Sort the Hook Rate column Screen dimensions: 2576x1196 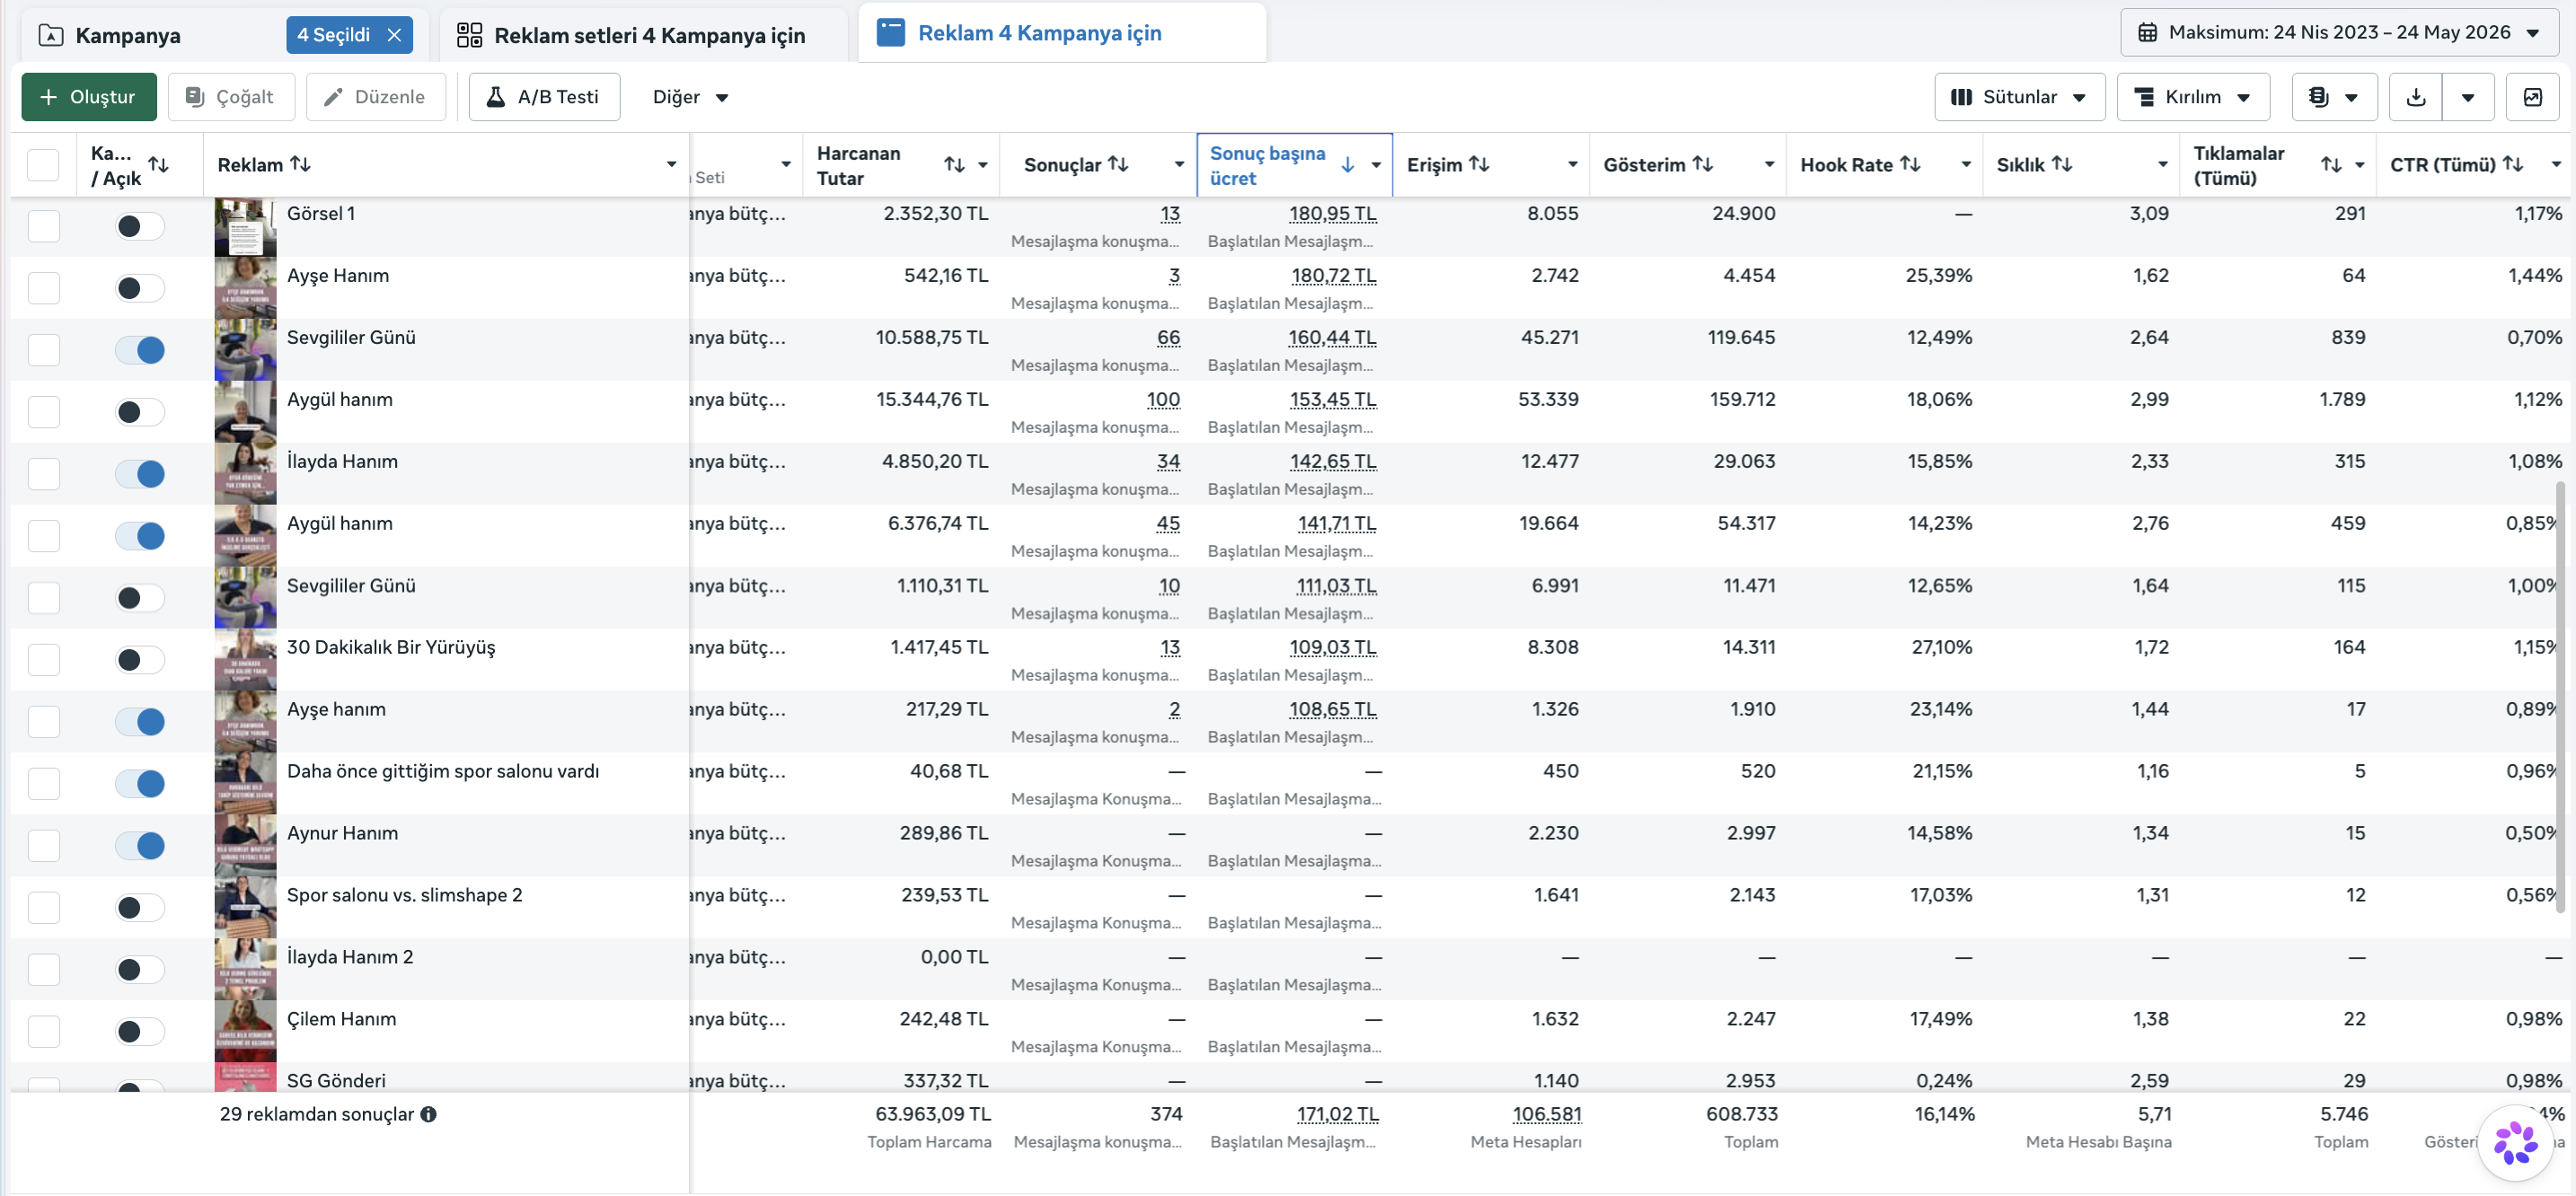point(1909,164)
